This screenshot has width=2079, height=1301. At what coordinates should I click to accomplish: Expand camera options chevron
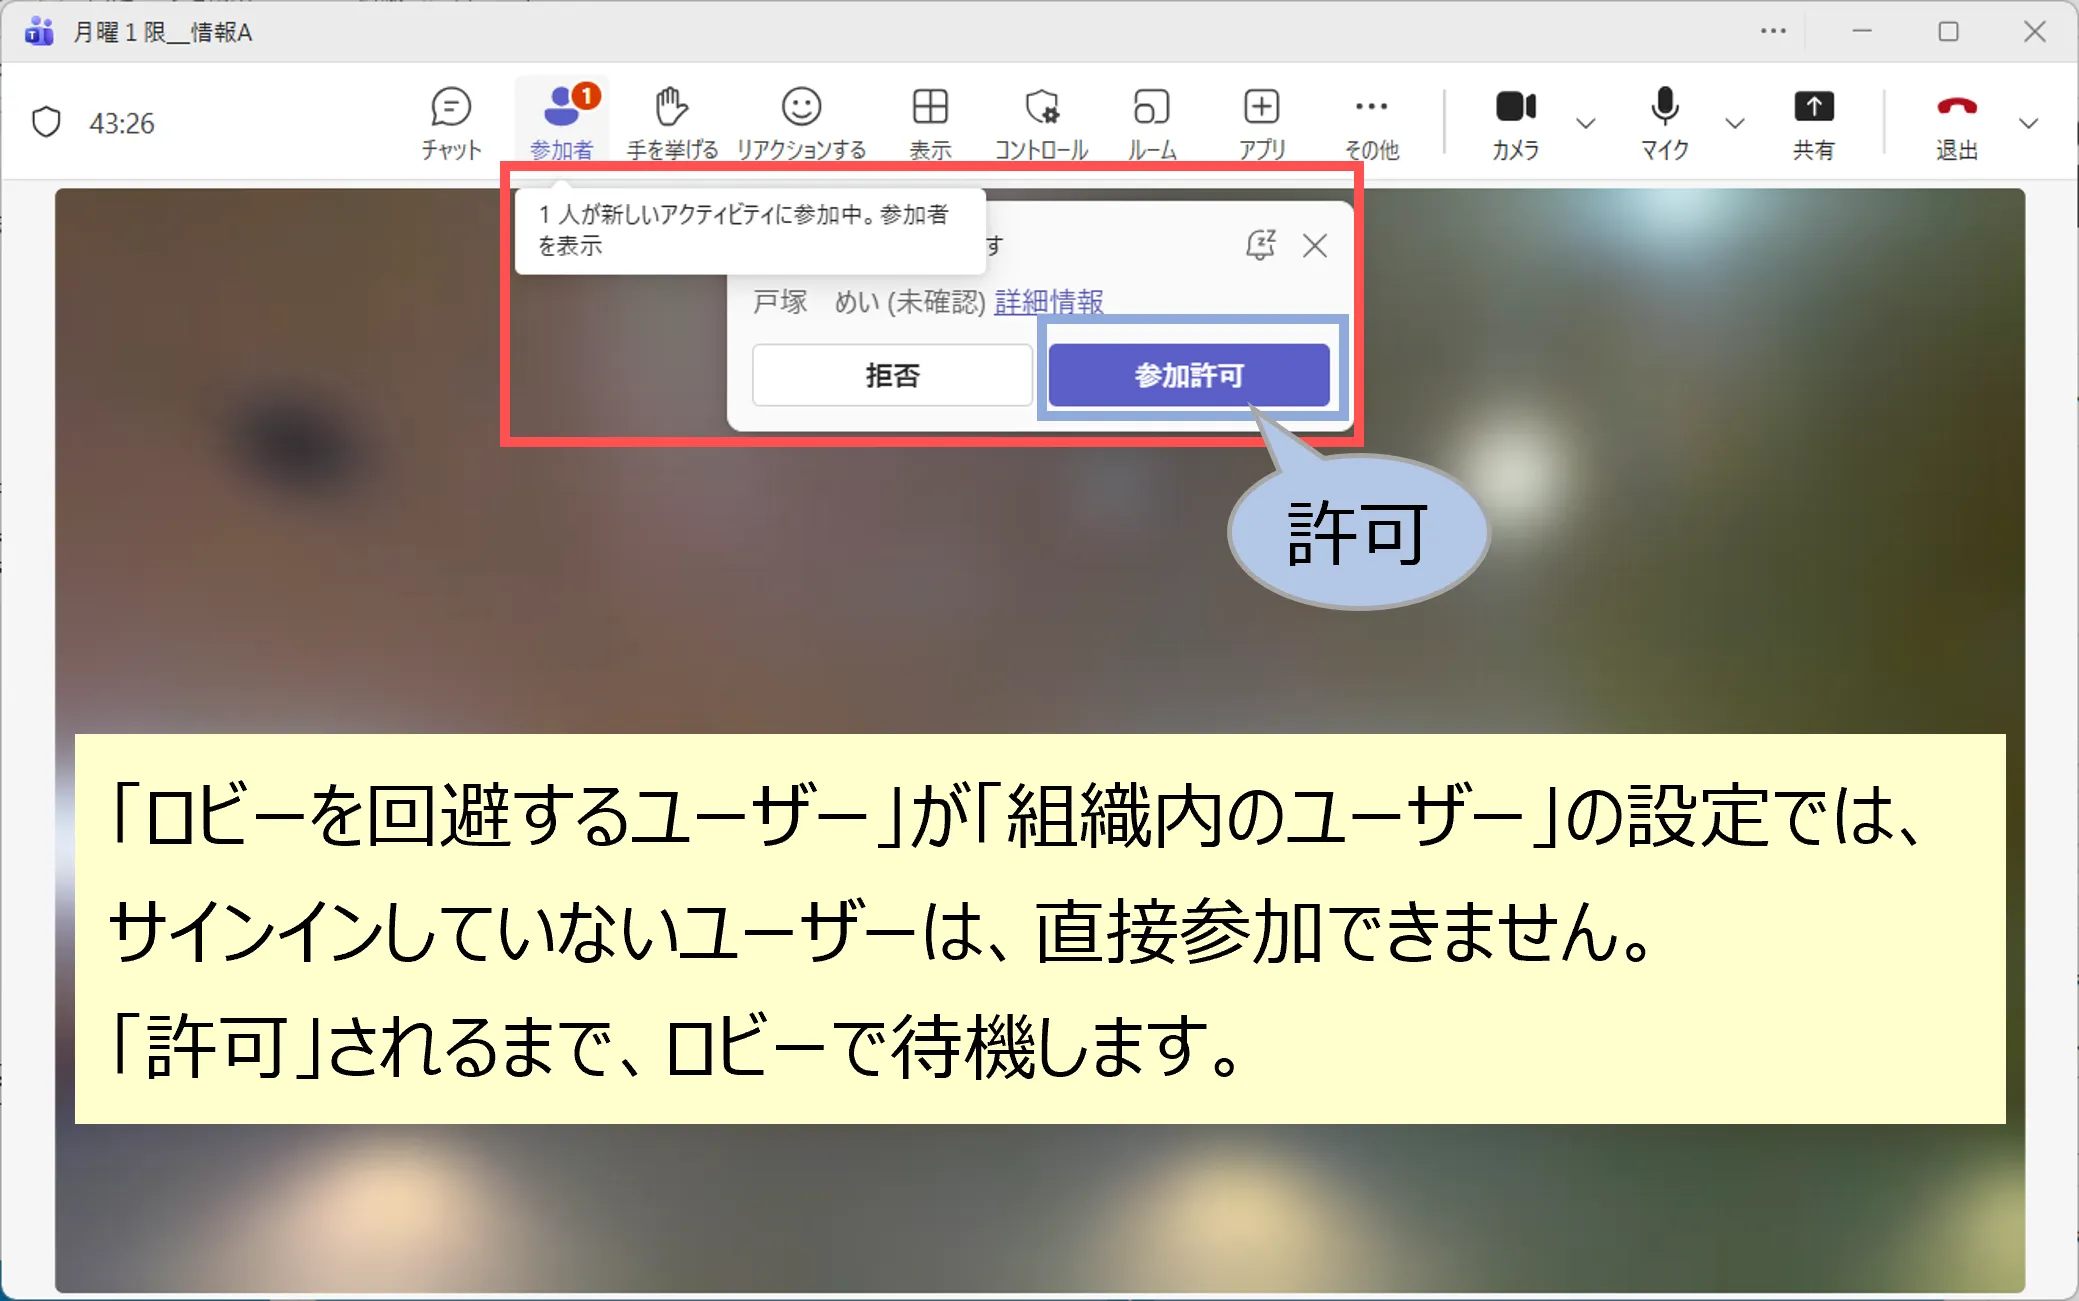coord(1585,123)
